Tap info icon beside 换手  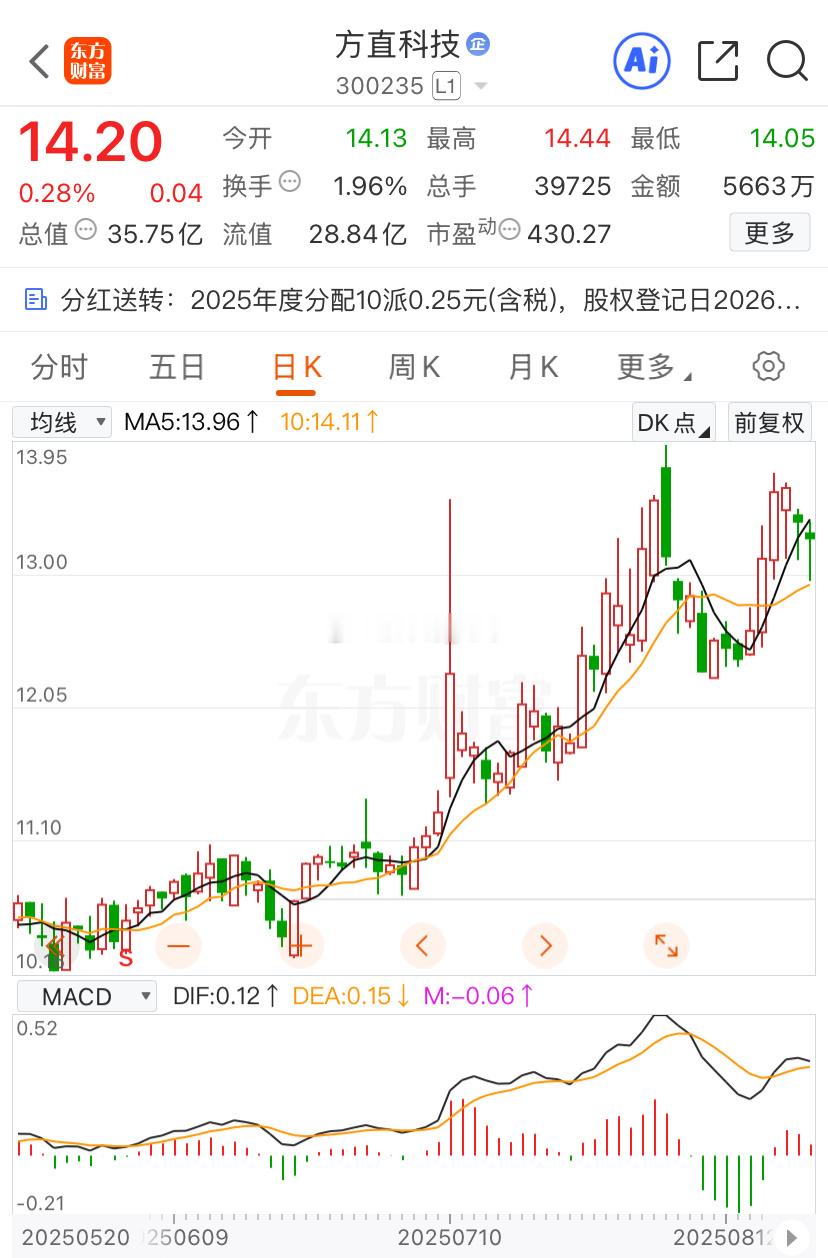click(x=290, y=182)
